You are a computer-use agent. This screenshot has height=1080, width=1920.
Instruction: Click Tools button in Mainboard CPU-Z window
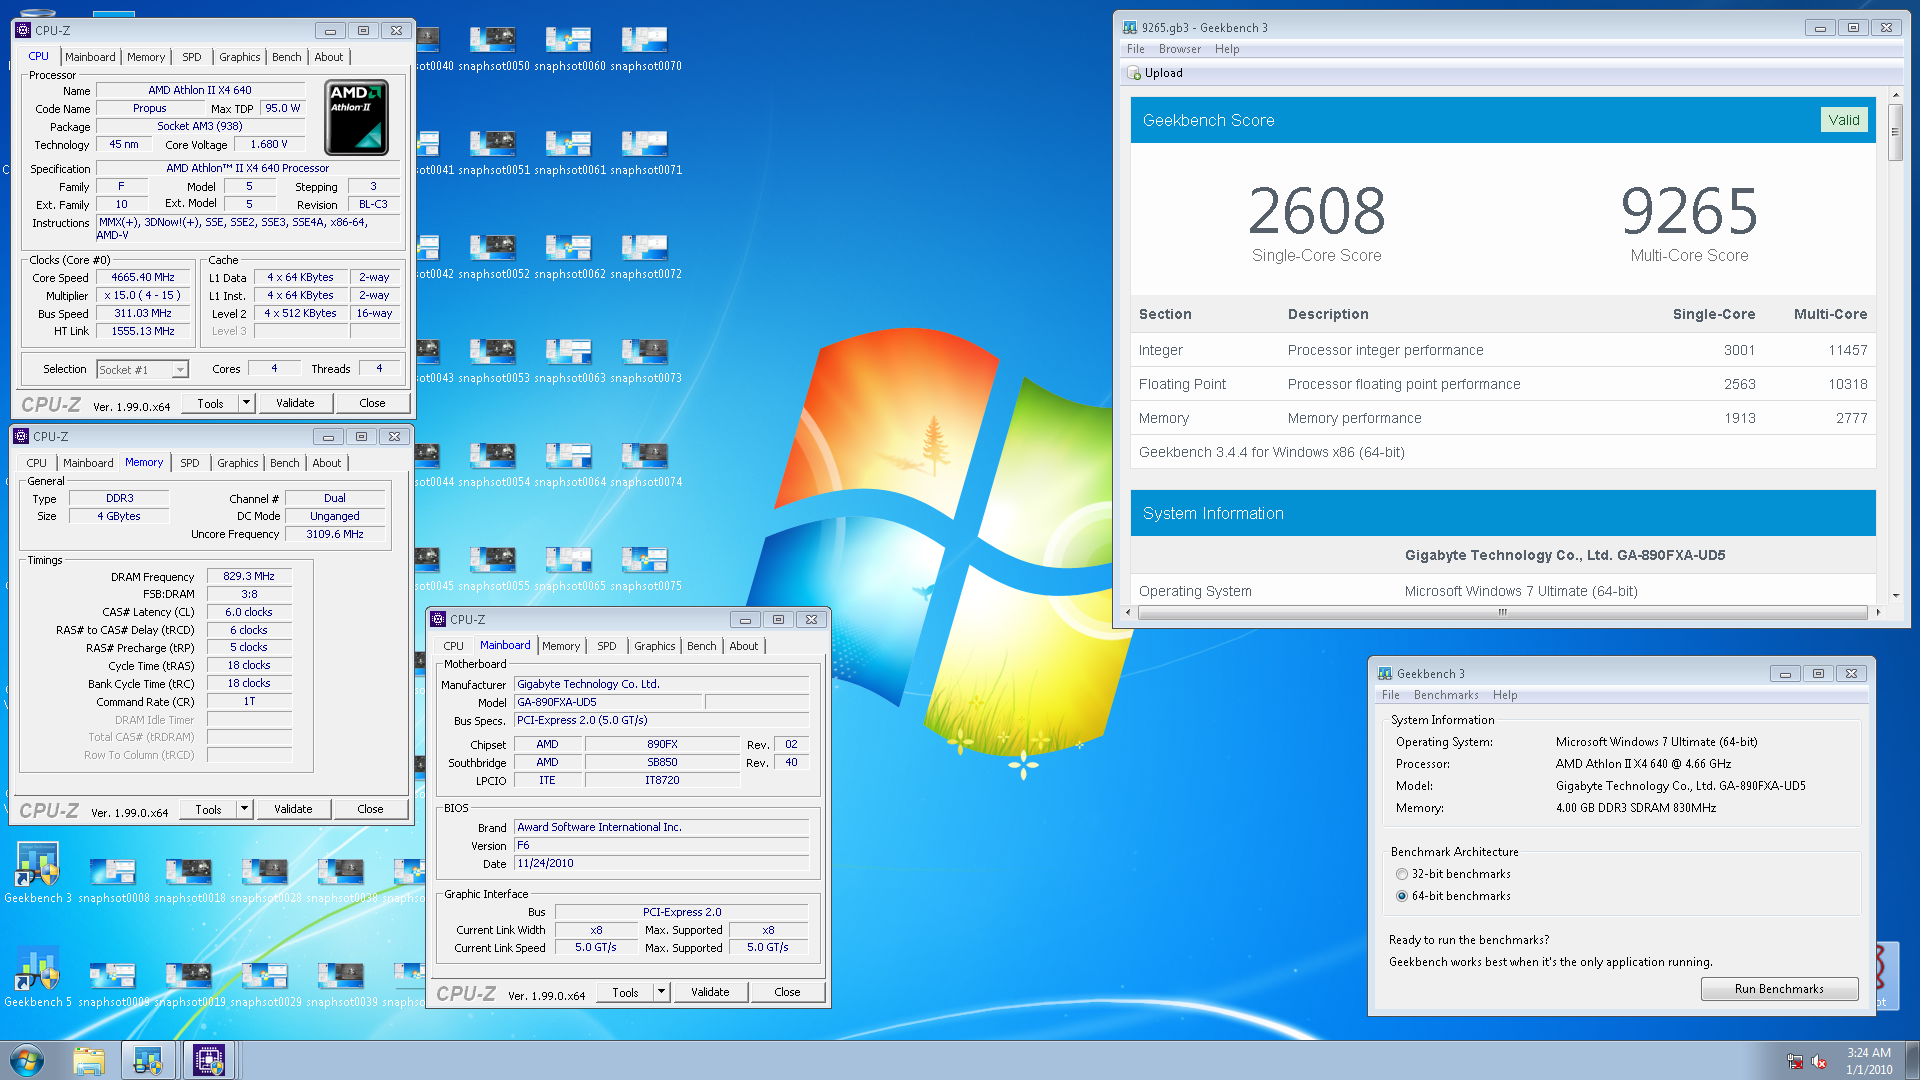pyautogui.click(x=625, y=992)
